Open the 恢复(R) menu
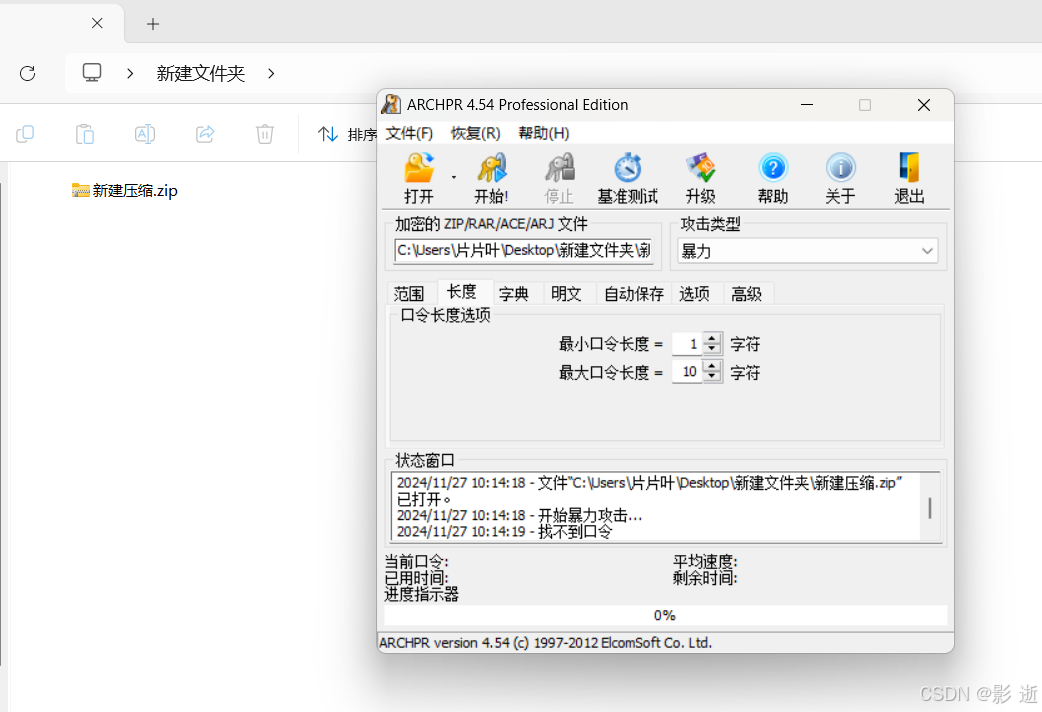Viewport: 1042px width, 712px height. point(475,134)
